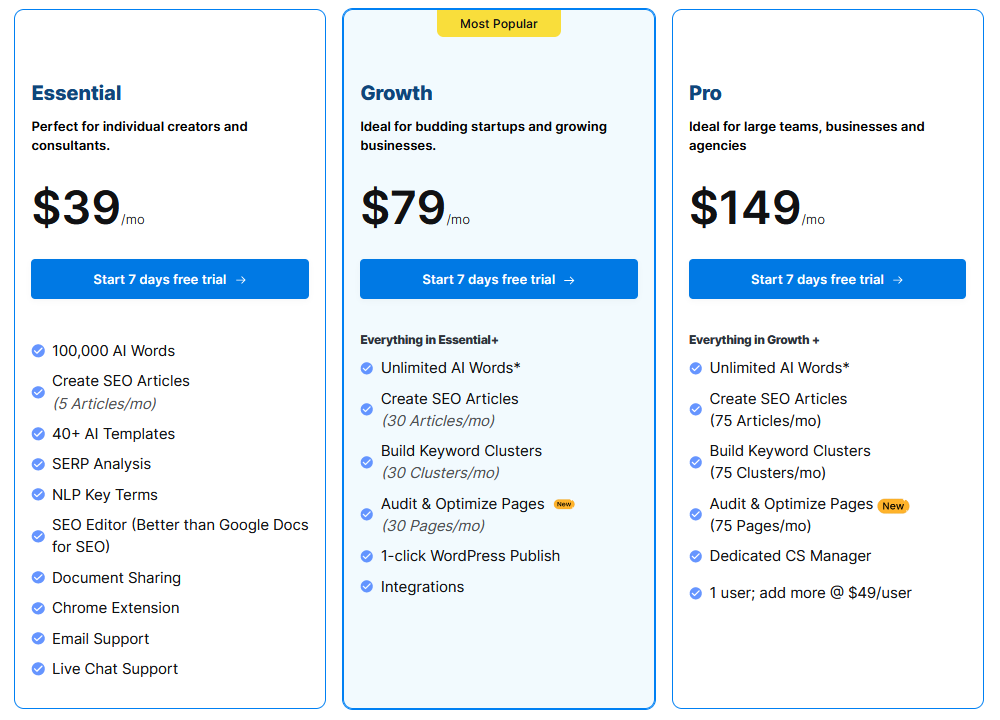Viewport: 1000px width, 720px height.
Task: Click the checkmark beside Integrations
Action: tap(367, 587)
